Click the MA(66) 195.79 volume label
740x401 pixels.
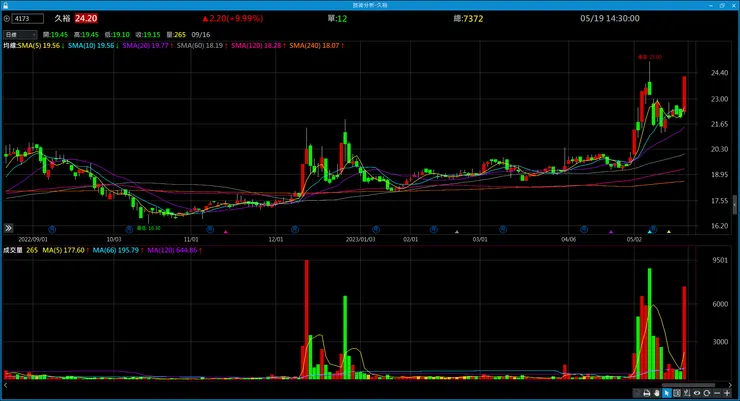coord(118,251)
